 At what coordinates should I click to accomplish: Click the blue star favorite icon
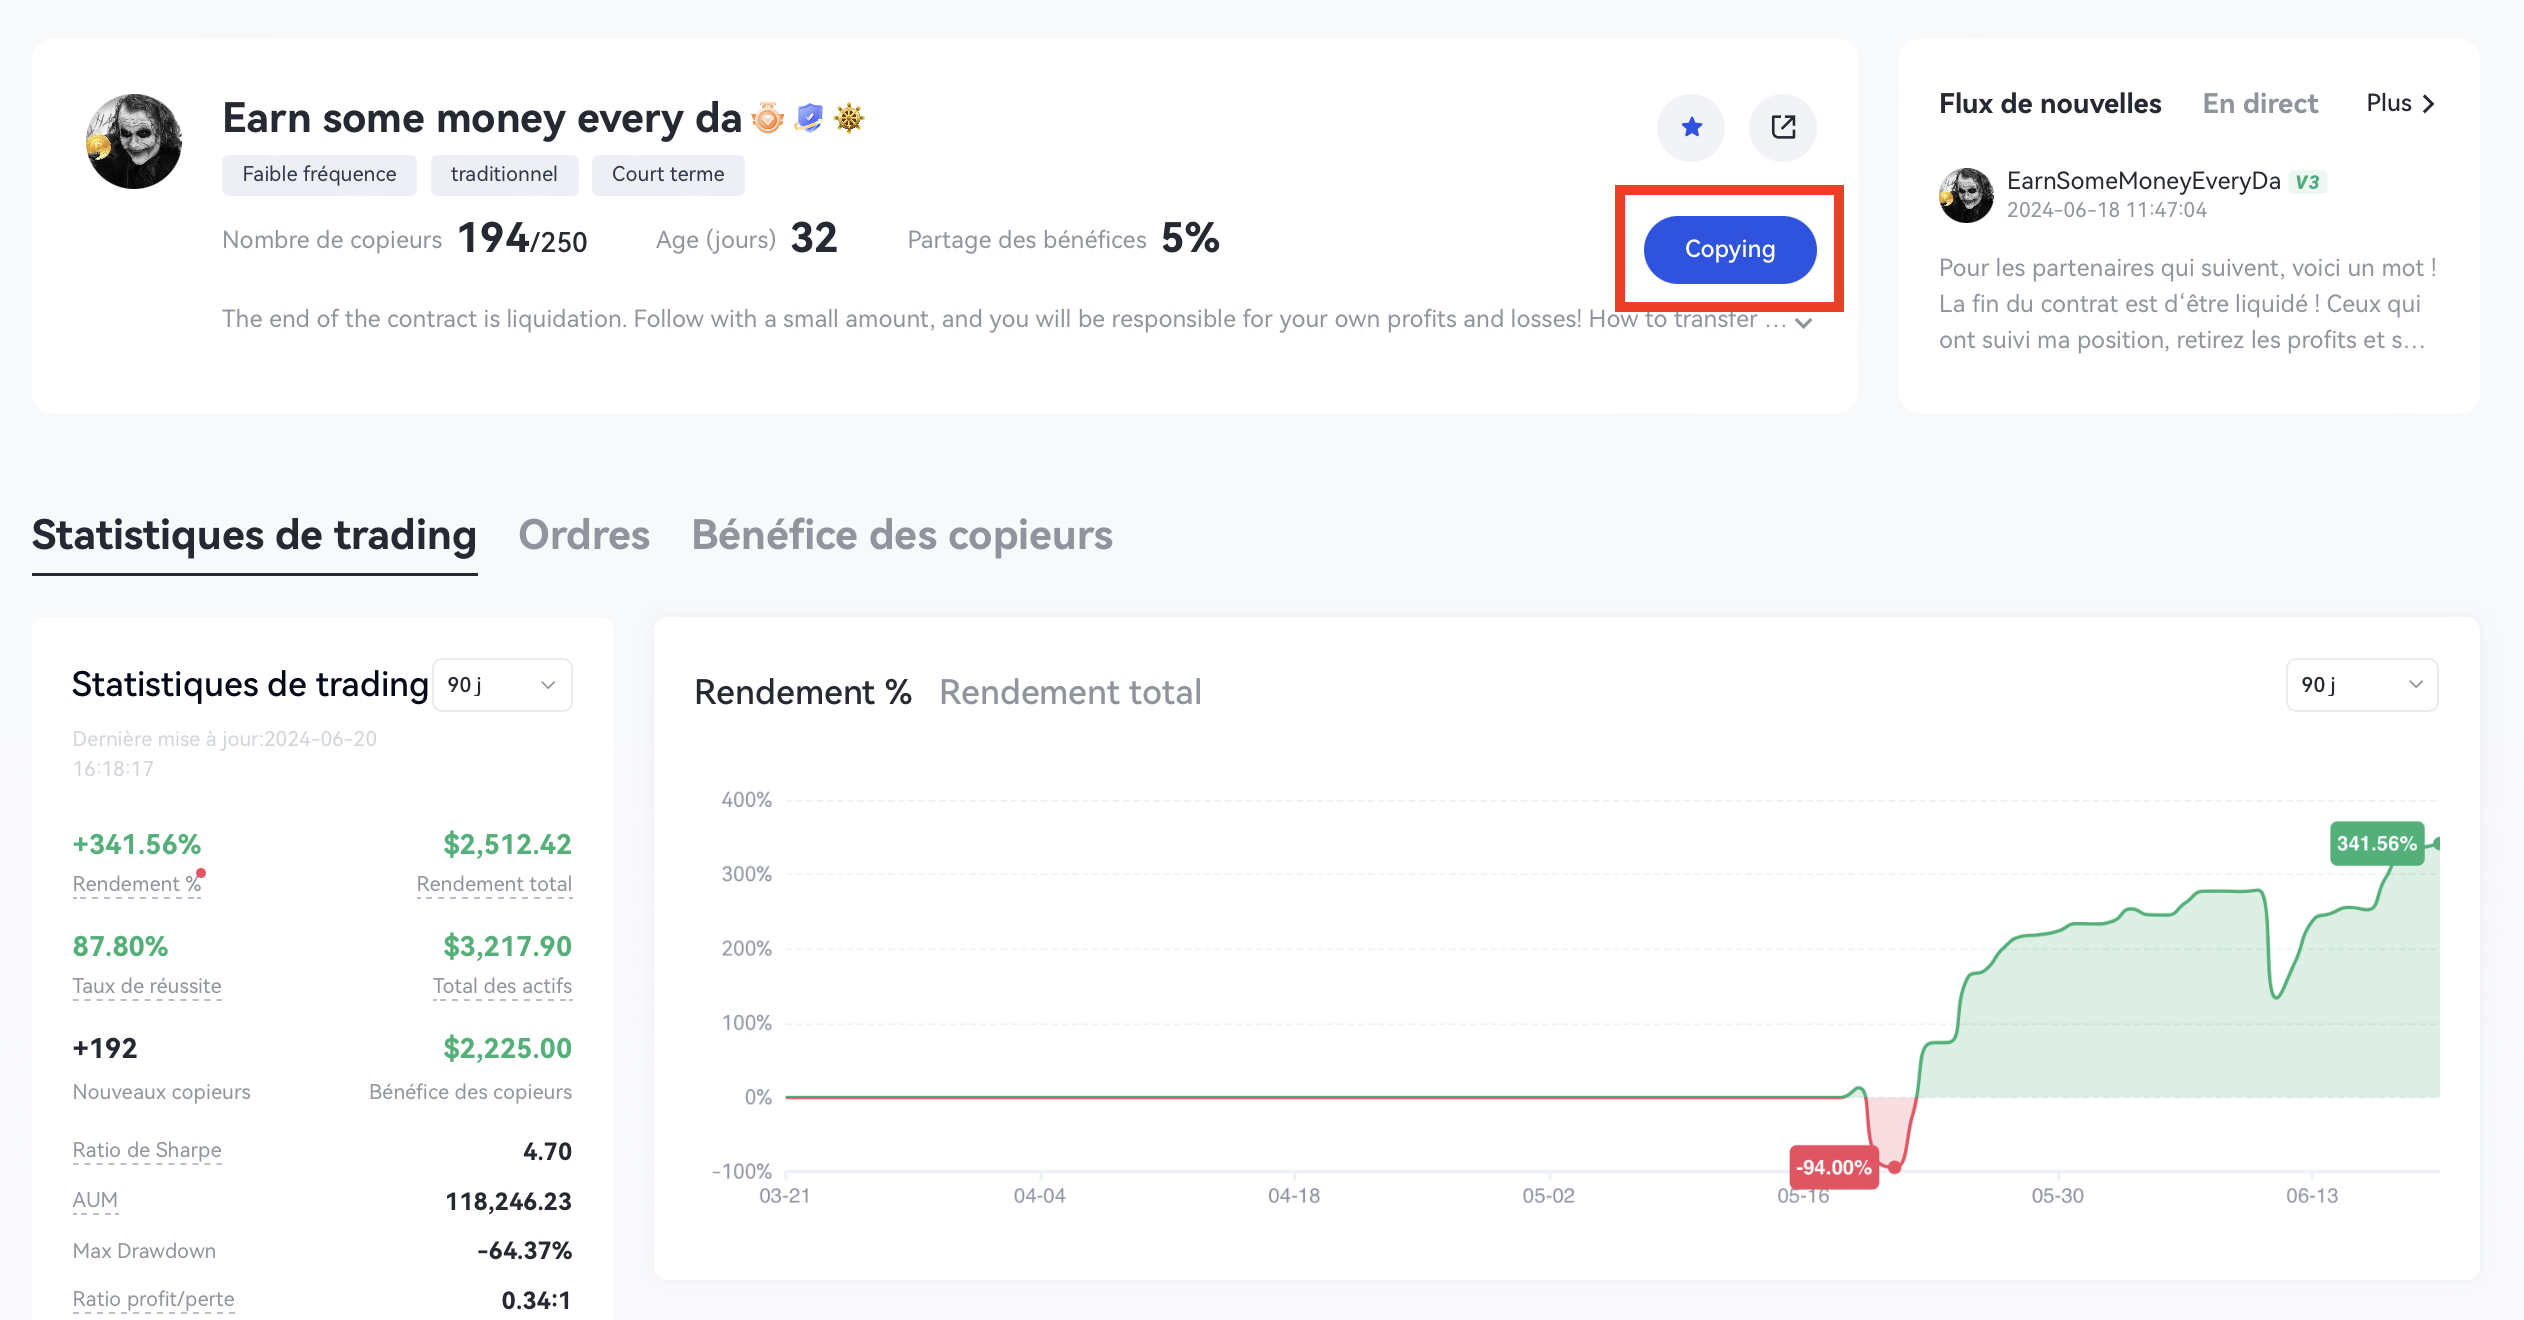[x=1691, y=127]
